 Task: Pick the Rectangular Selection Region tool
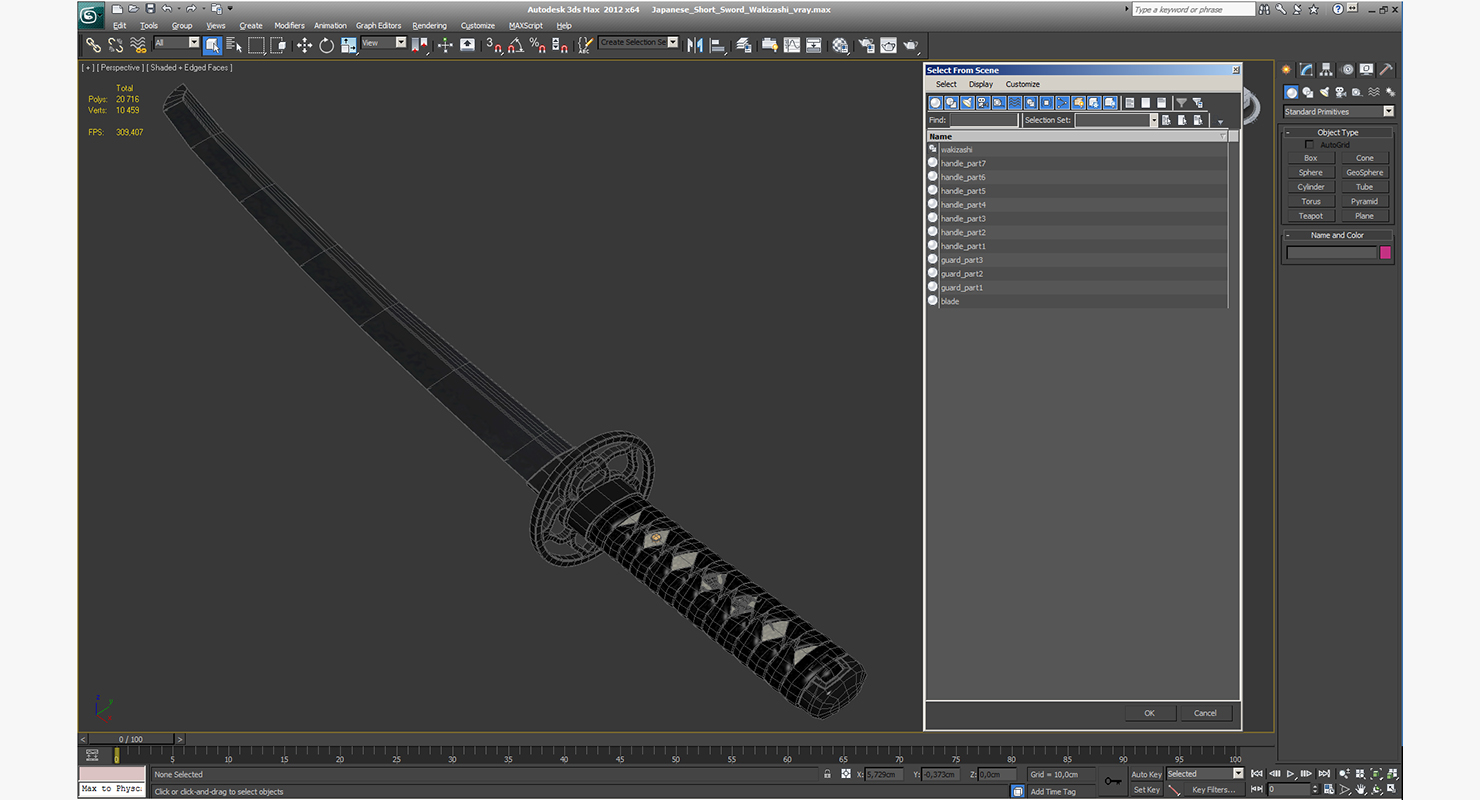click(257, 45)
